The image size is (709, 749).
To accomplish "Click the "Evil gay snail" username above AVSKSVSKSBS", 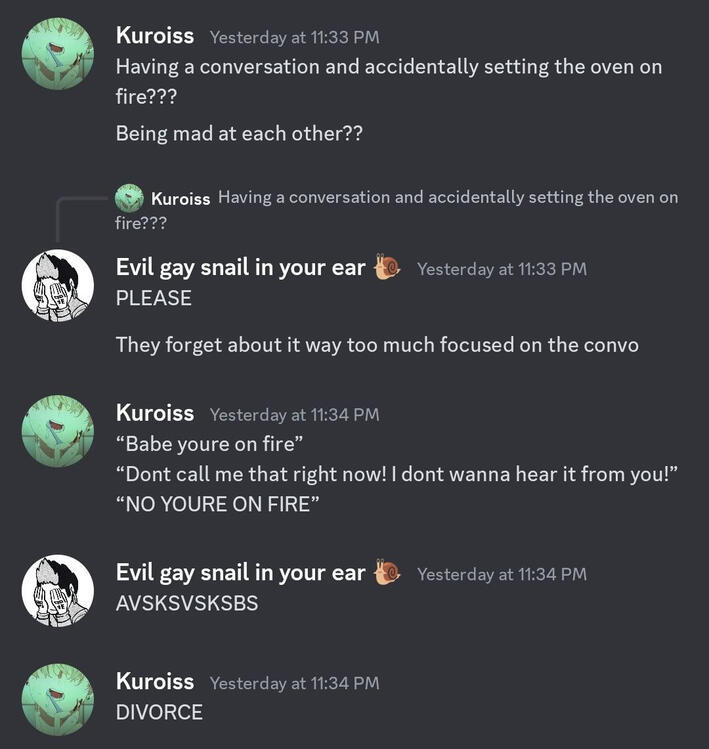I will click(x=240, y=573).
